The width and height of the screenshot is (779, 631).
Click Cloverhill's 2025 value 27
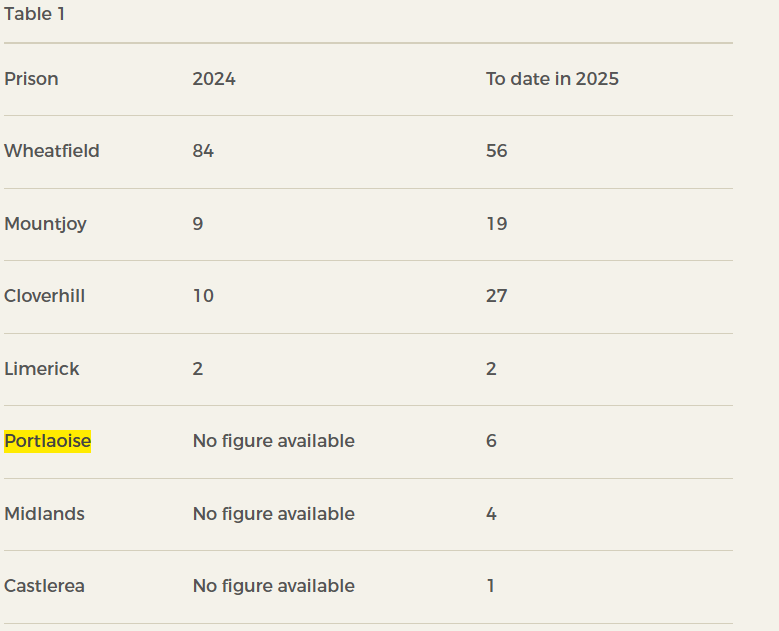(497, 296)
